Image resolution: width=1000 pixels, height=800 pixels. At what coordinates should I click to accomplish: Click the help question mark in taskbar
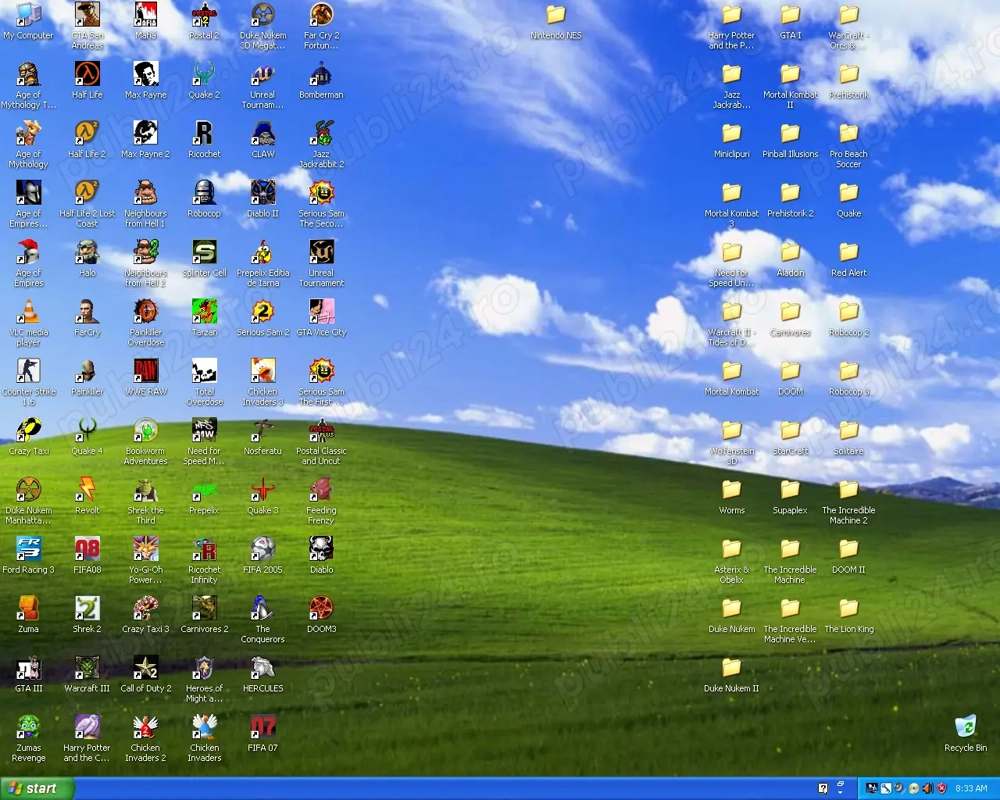pos(823,789)
